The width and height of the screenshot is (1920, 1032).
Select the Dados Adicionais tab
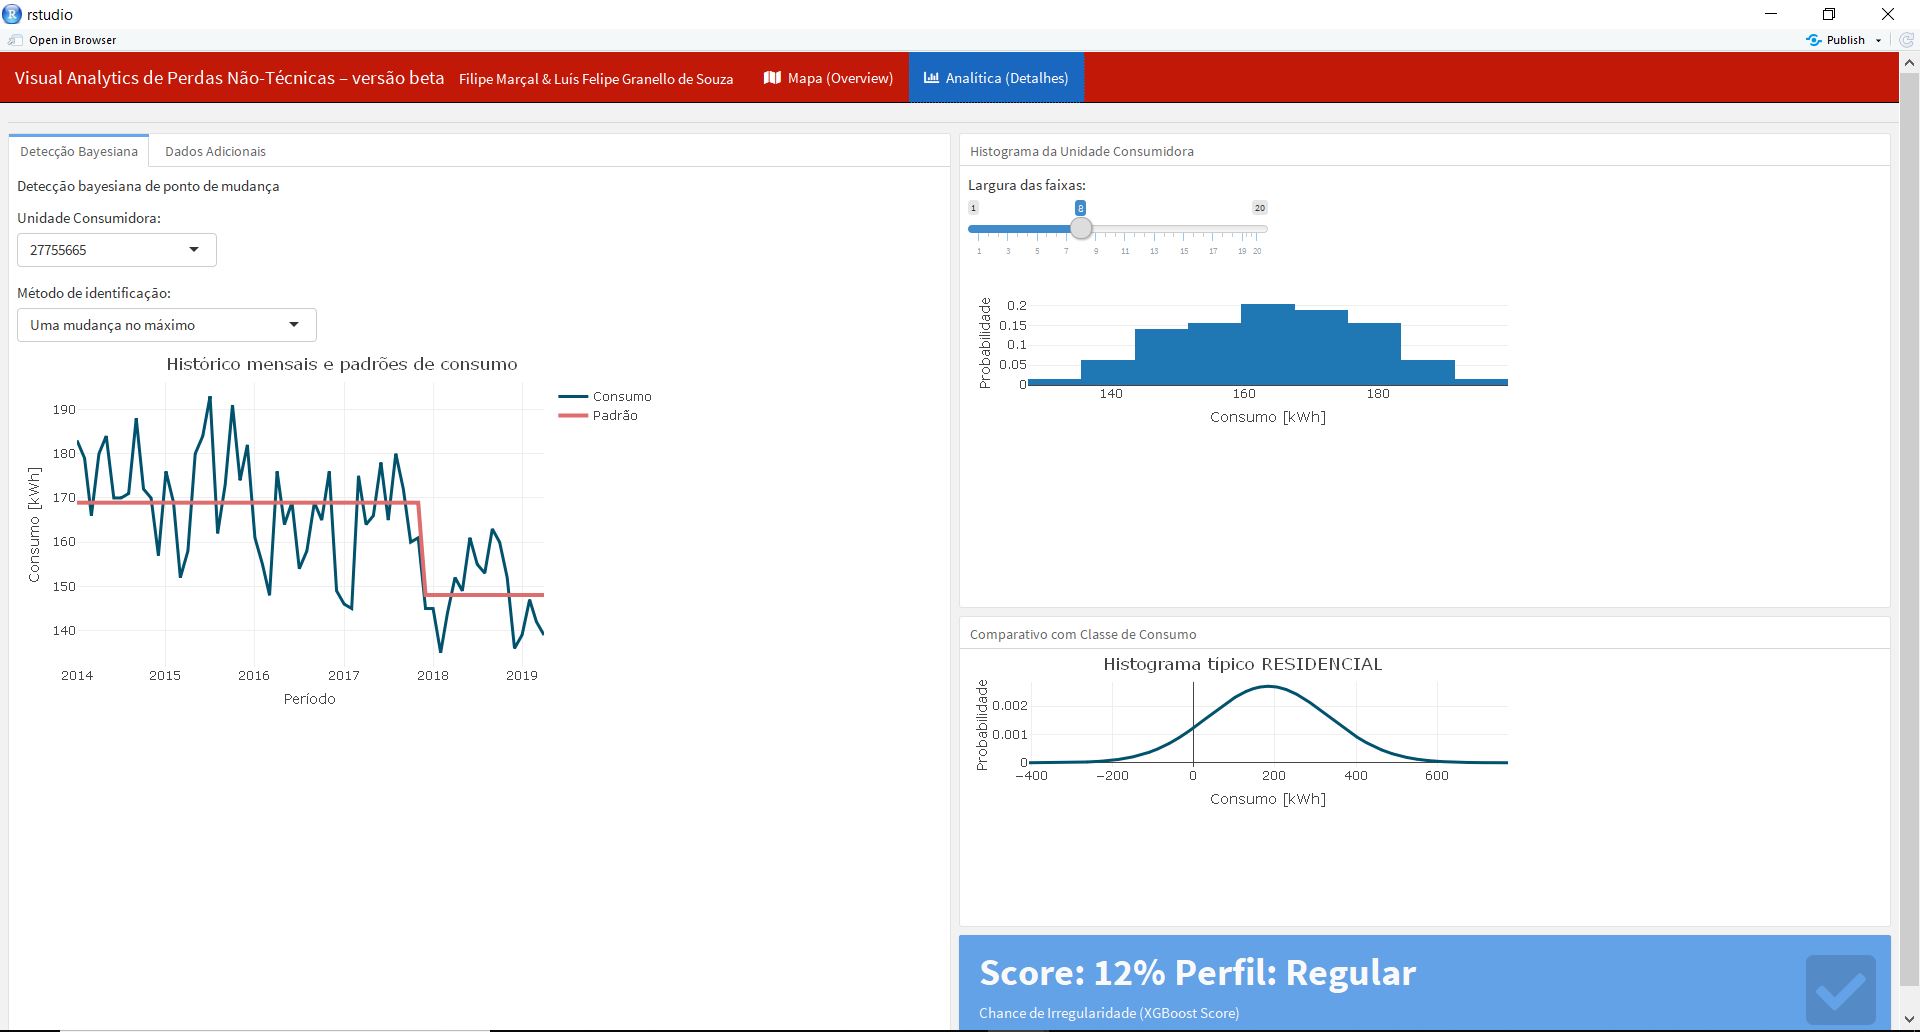pyautogui.click(x=215, y=151)
